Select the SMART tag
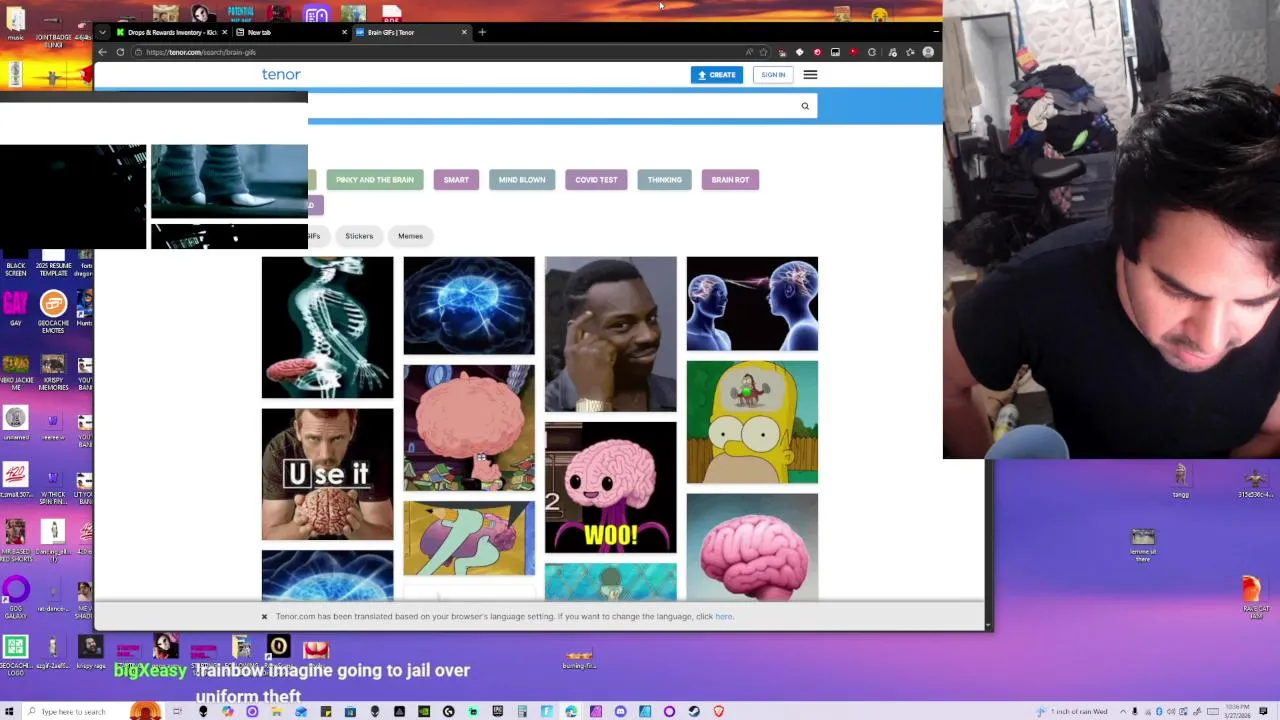 (456, 180)
